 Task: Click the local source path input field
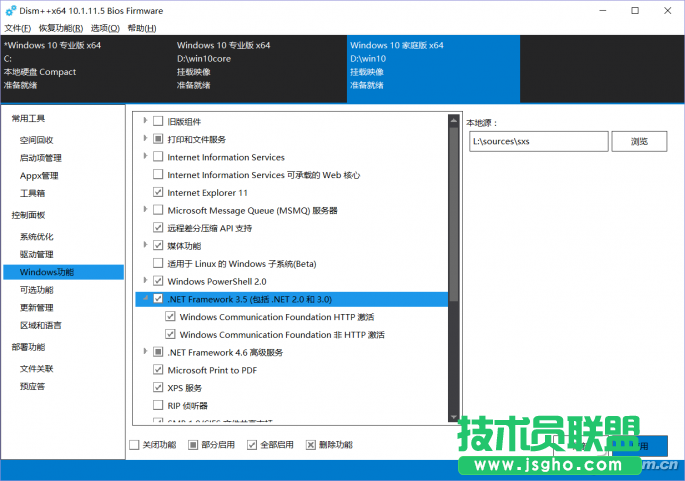[x=538, y=141]
